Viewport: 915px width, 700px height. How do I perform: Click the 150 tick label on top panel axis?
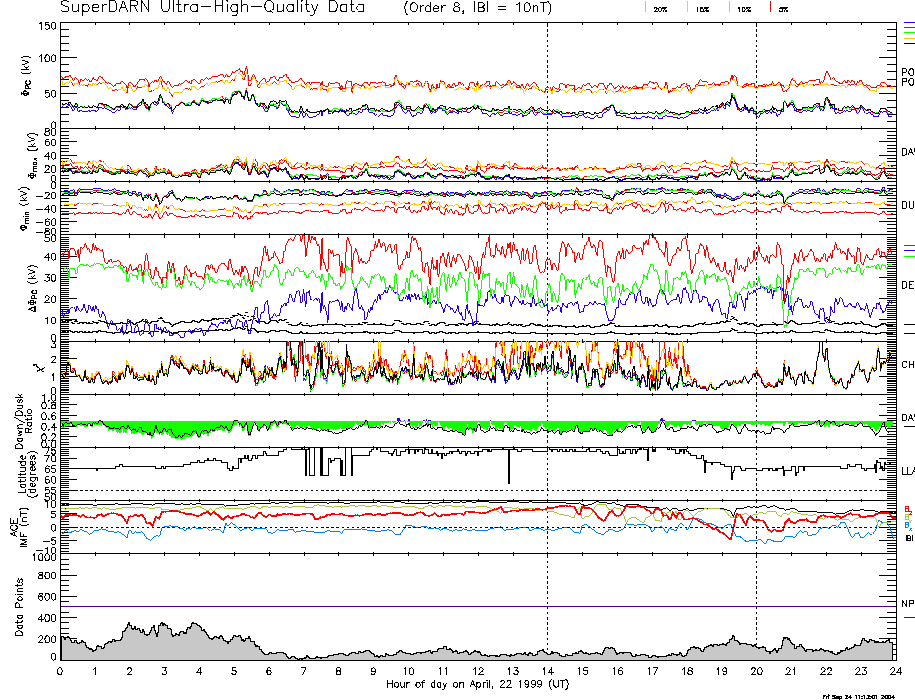(46, 25)
